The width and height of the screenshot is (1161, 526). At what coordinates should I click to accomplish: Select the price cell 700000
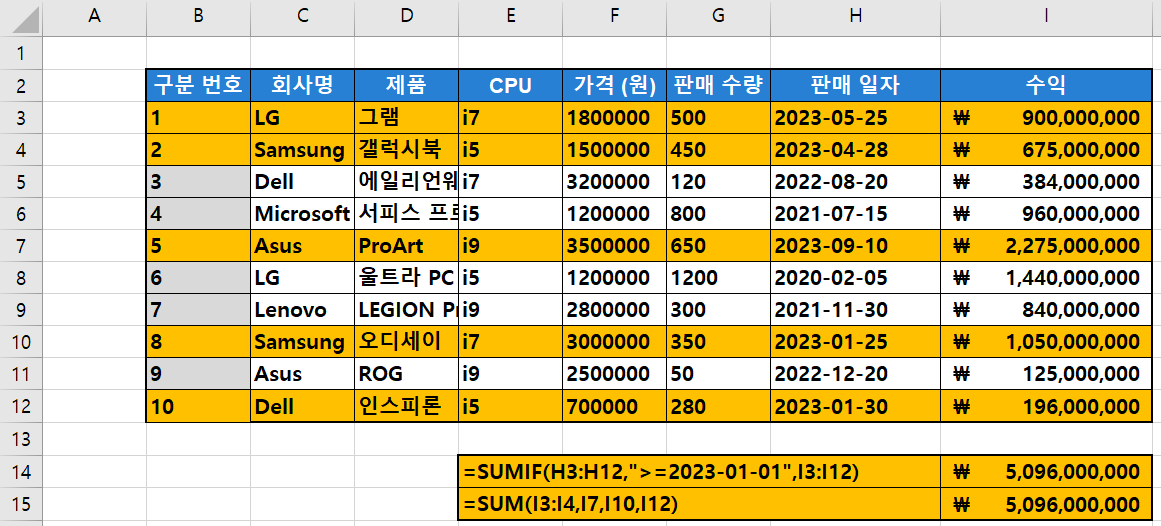point(615,406)
